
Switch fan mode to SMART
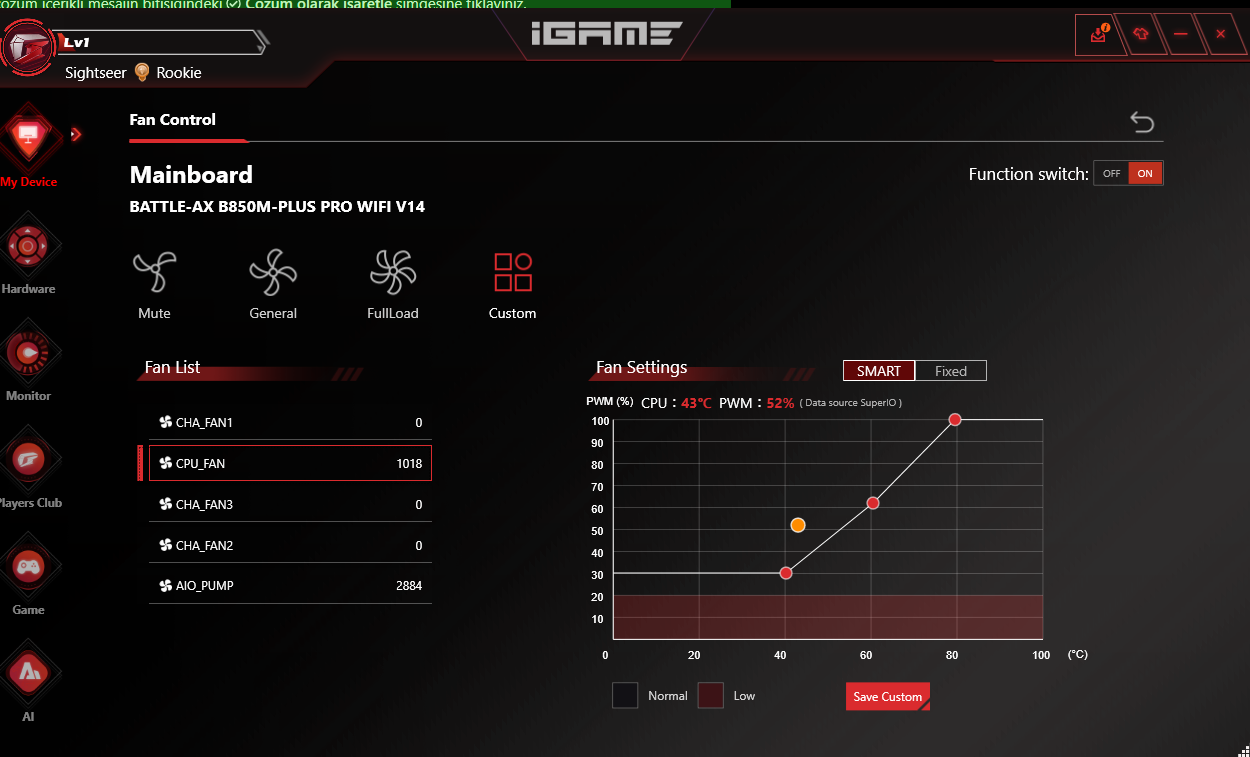(x=879, y=371)
